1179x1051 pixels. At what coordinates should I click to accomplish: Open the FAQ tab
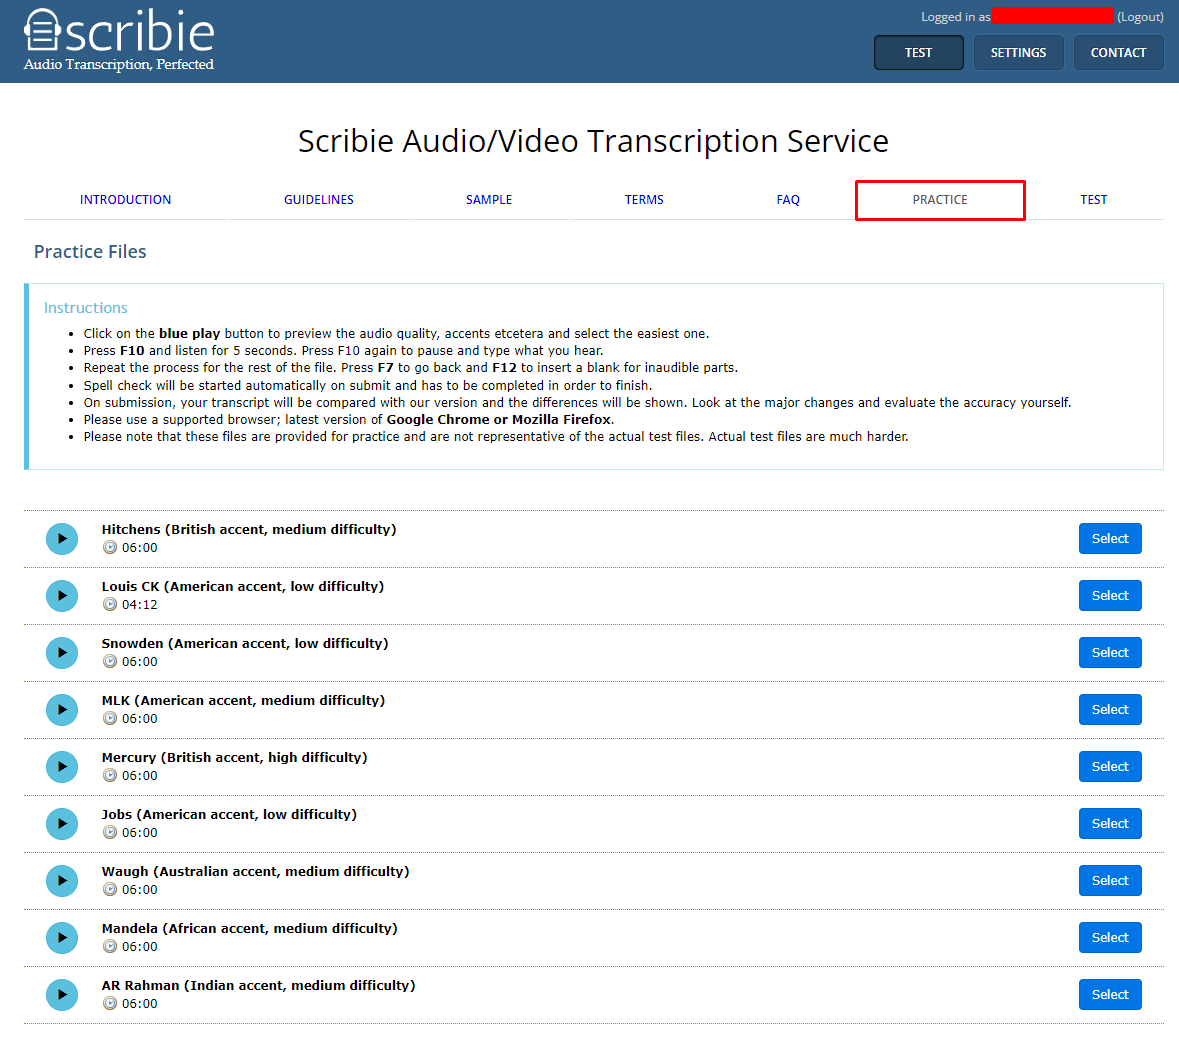(788, 200)
